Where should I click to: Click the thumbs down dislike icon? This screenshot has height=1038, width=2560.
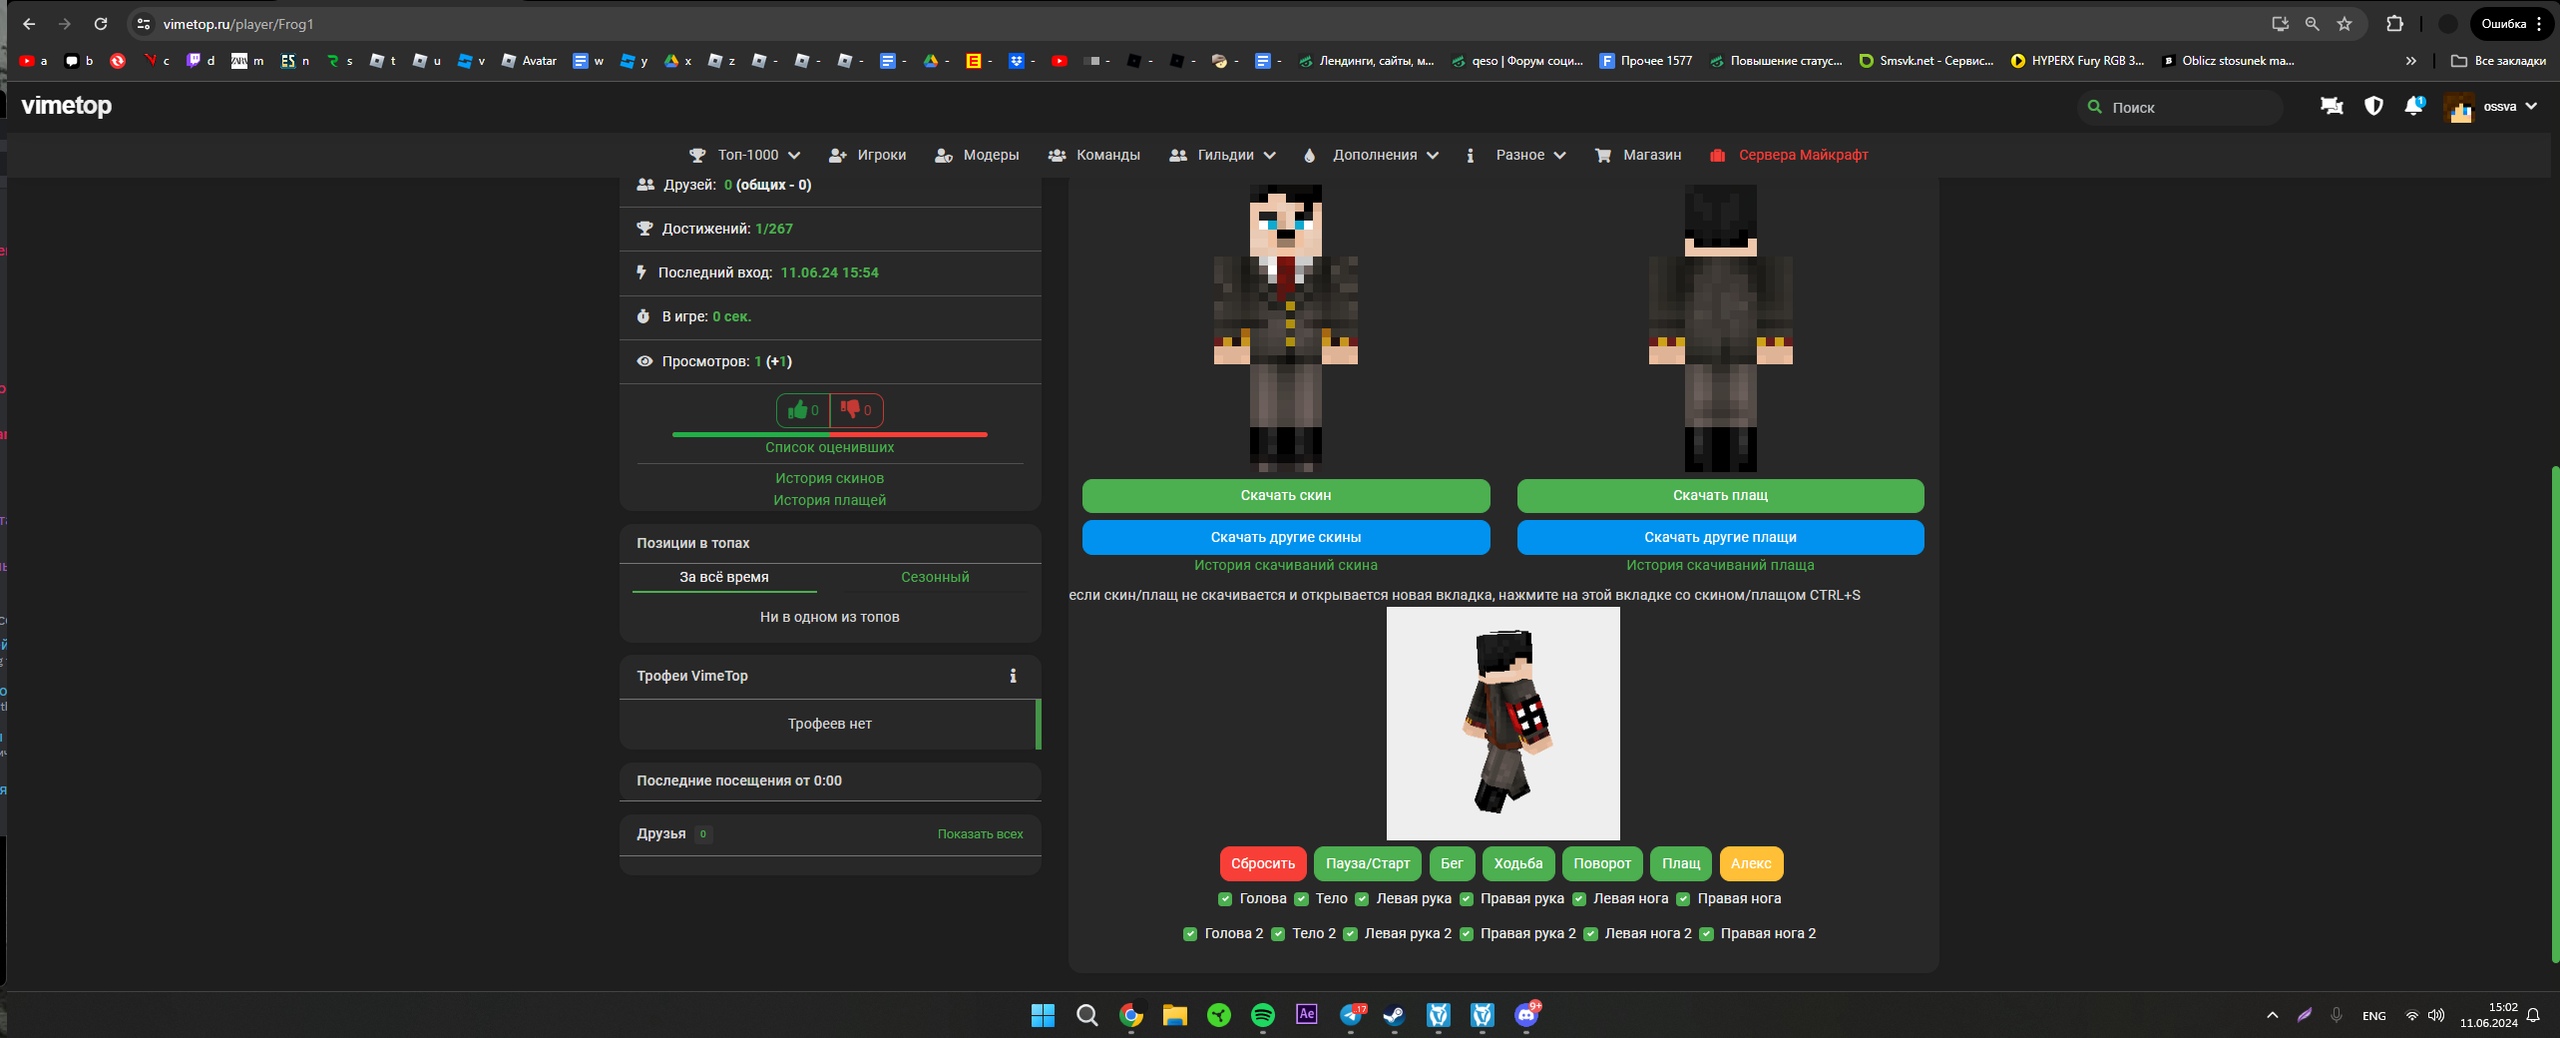coord(851,410)
